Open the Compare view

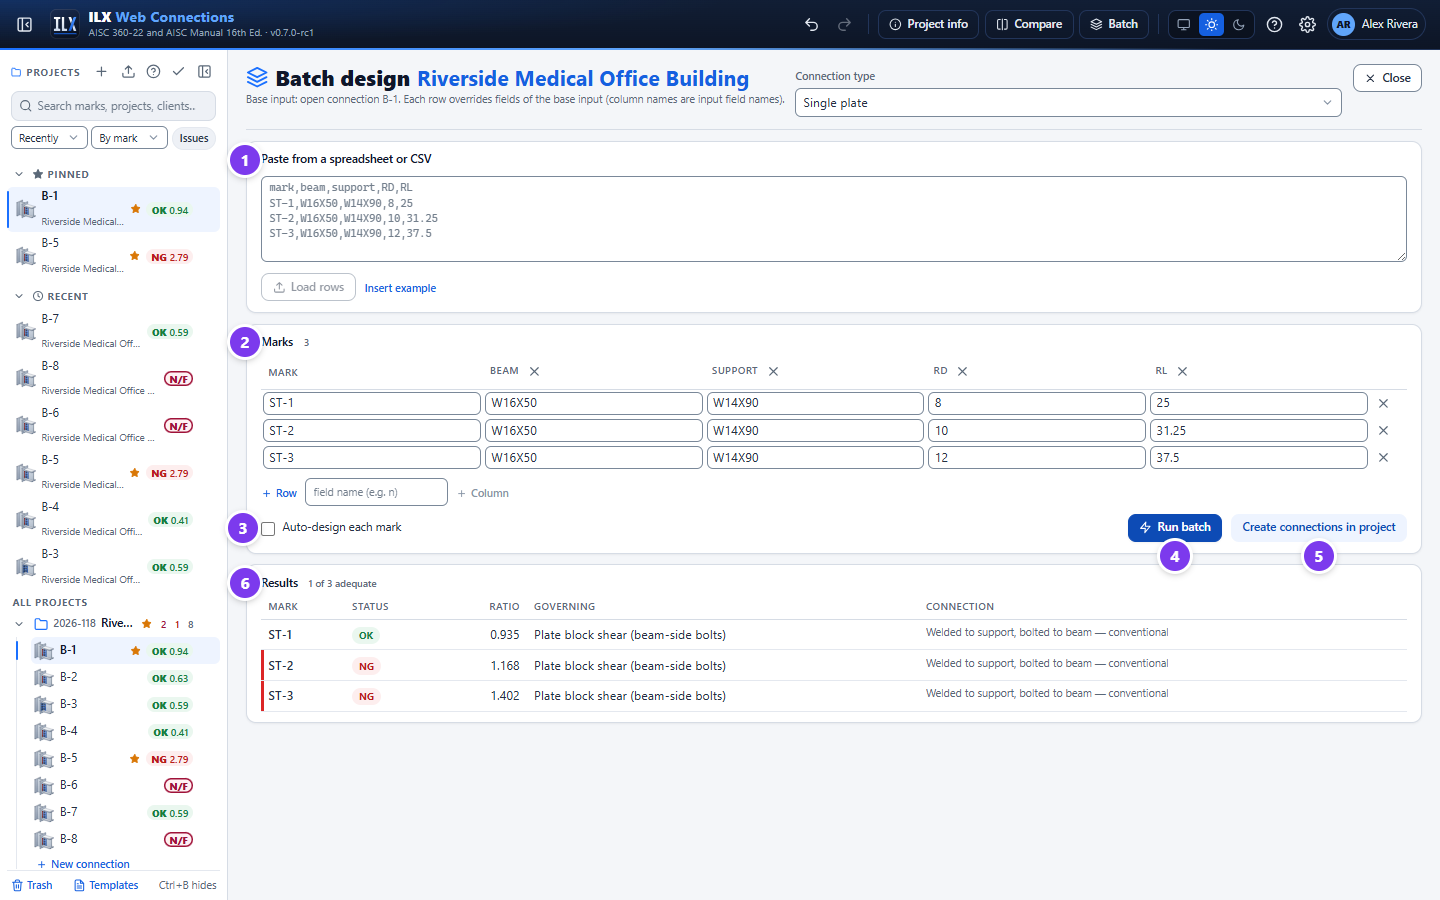tap(1029, 24)
